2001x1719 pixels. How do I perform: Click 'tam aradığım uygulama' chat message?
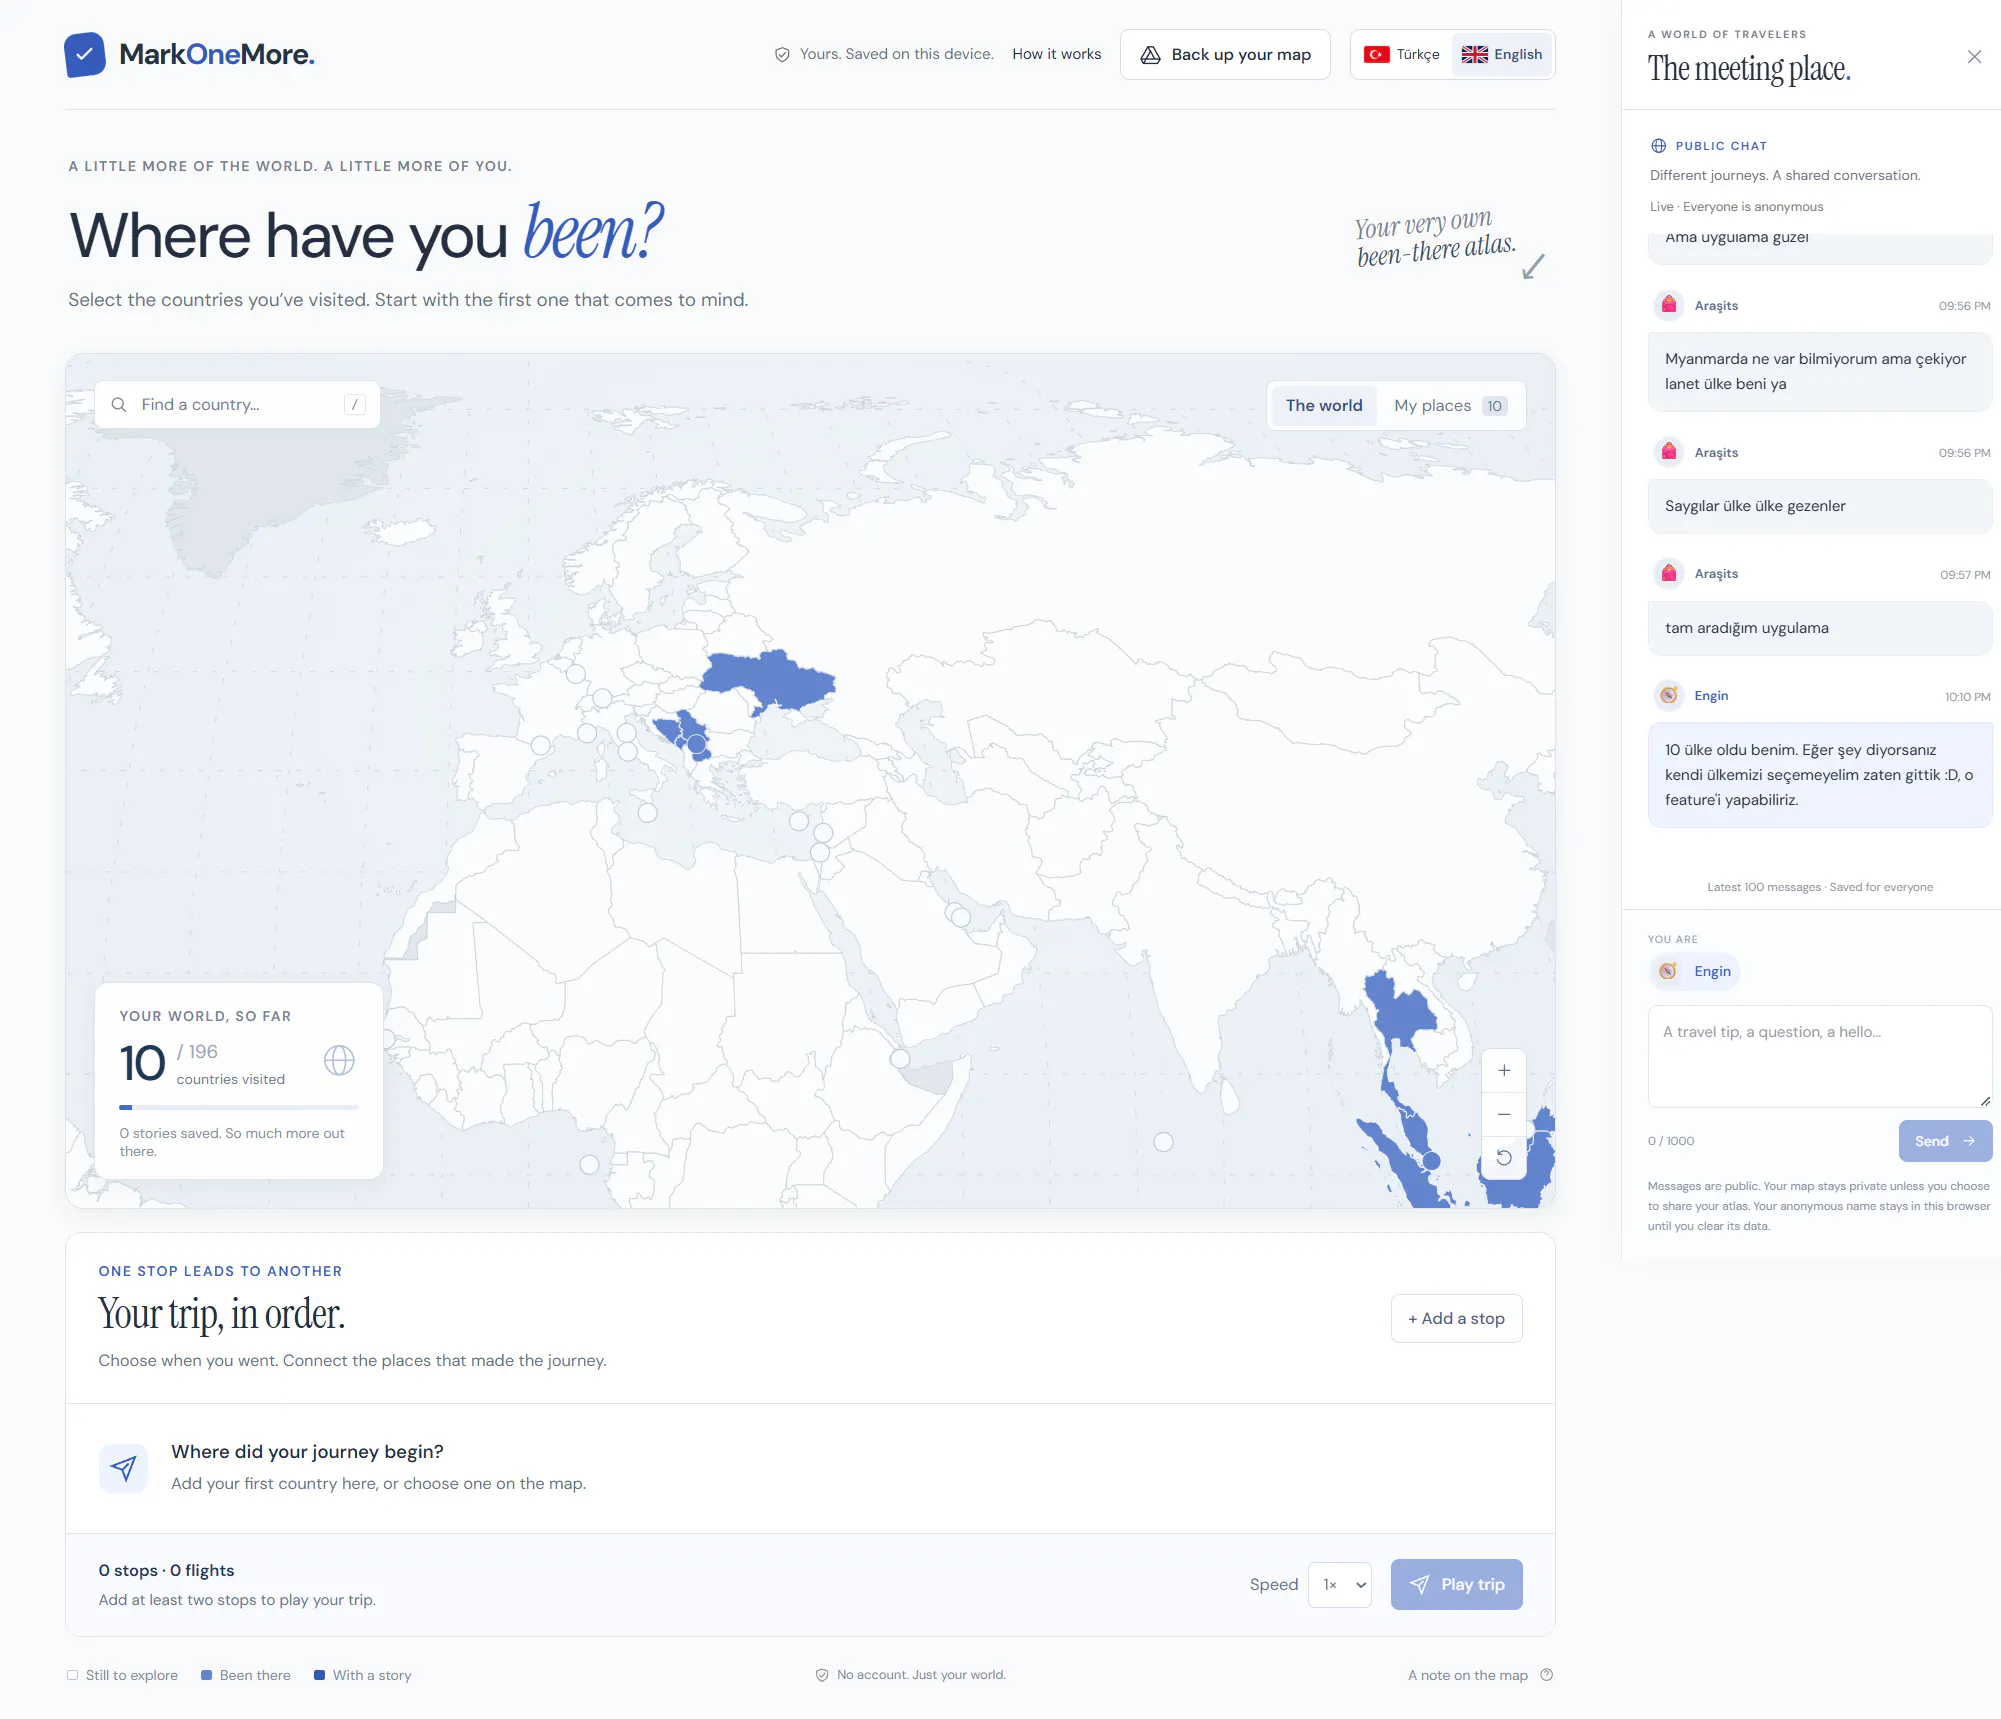pos(1820,628)
